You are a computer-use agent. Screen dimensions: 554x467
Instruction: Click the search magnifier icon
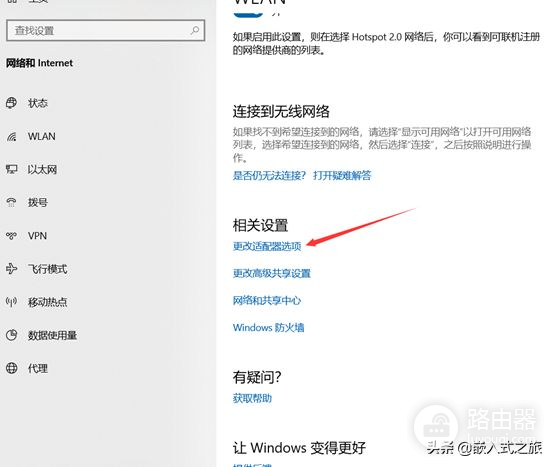[195, 30]
